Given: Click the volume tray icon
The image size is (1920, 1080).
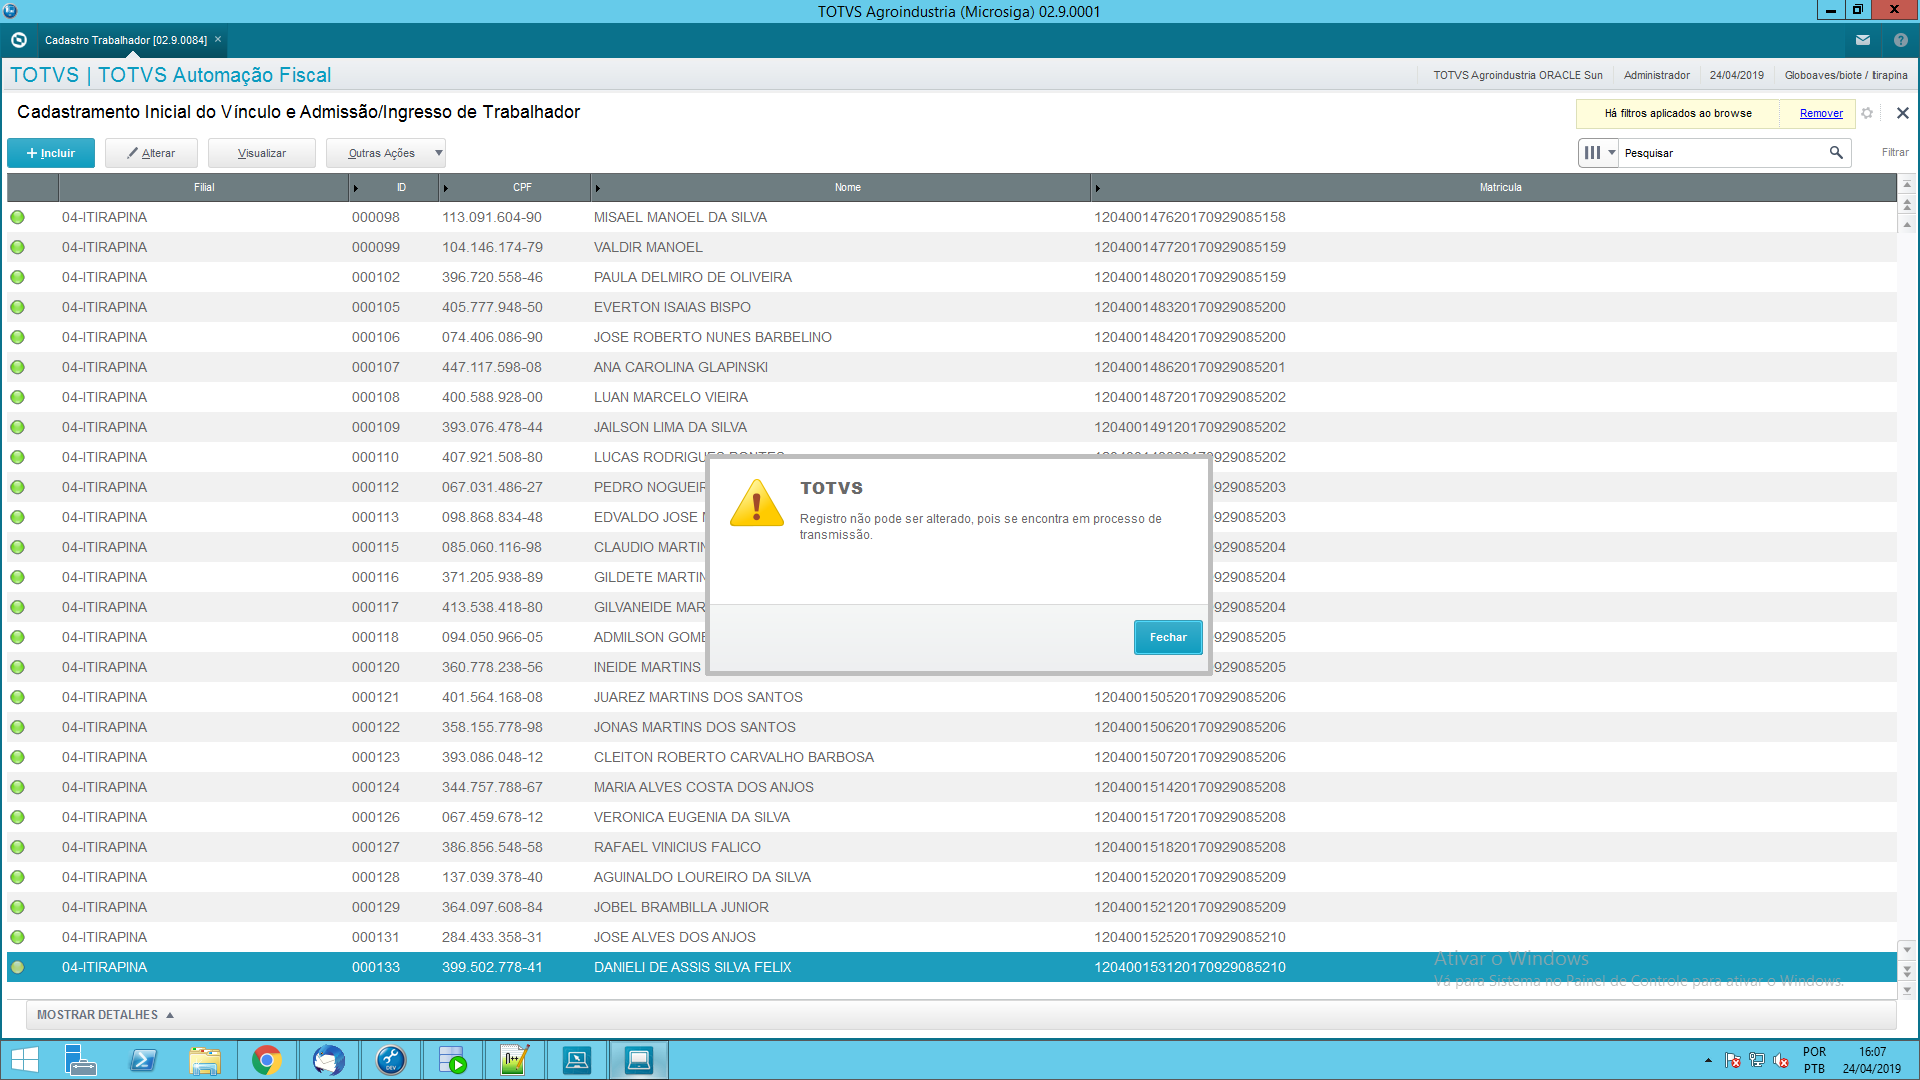Looking at the screenshot, I should point(1781,1060).
